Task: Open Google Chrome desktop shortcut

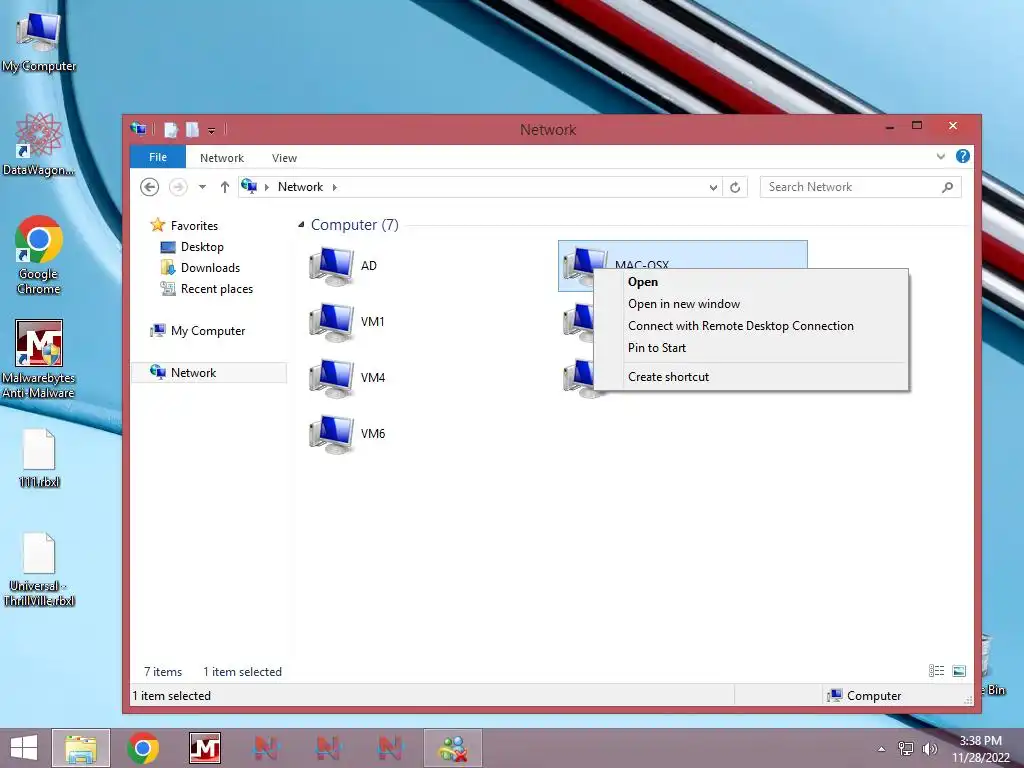Action: 39,255
